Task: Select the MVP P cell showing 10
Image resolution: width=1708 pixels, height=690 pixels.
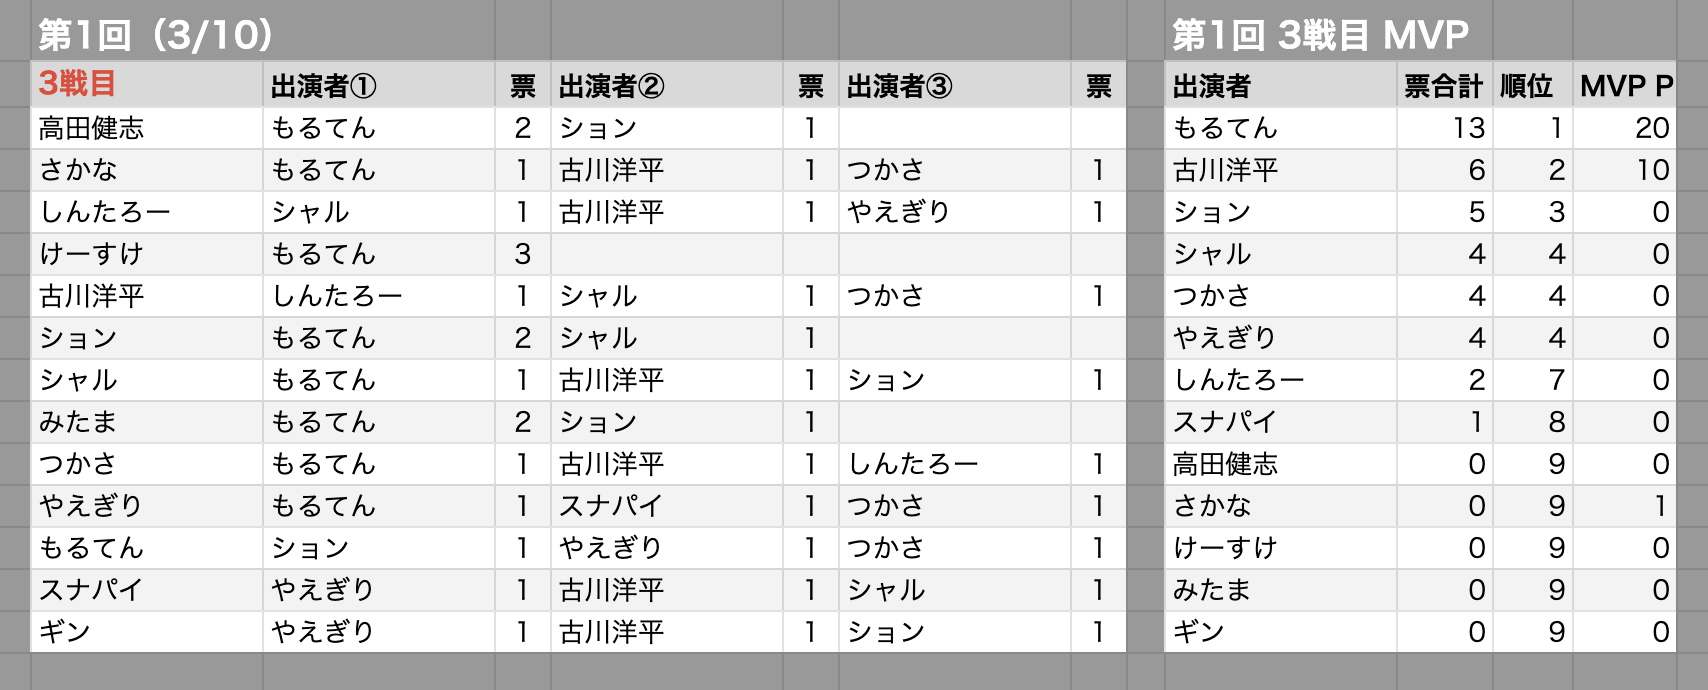Action: [1652, 170]
